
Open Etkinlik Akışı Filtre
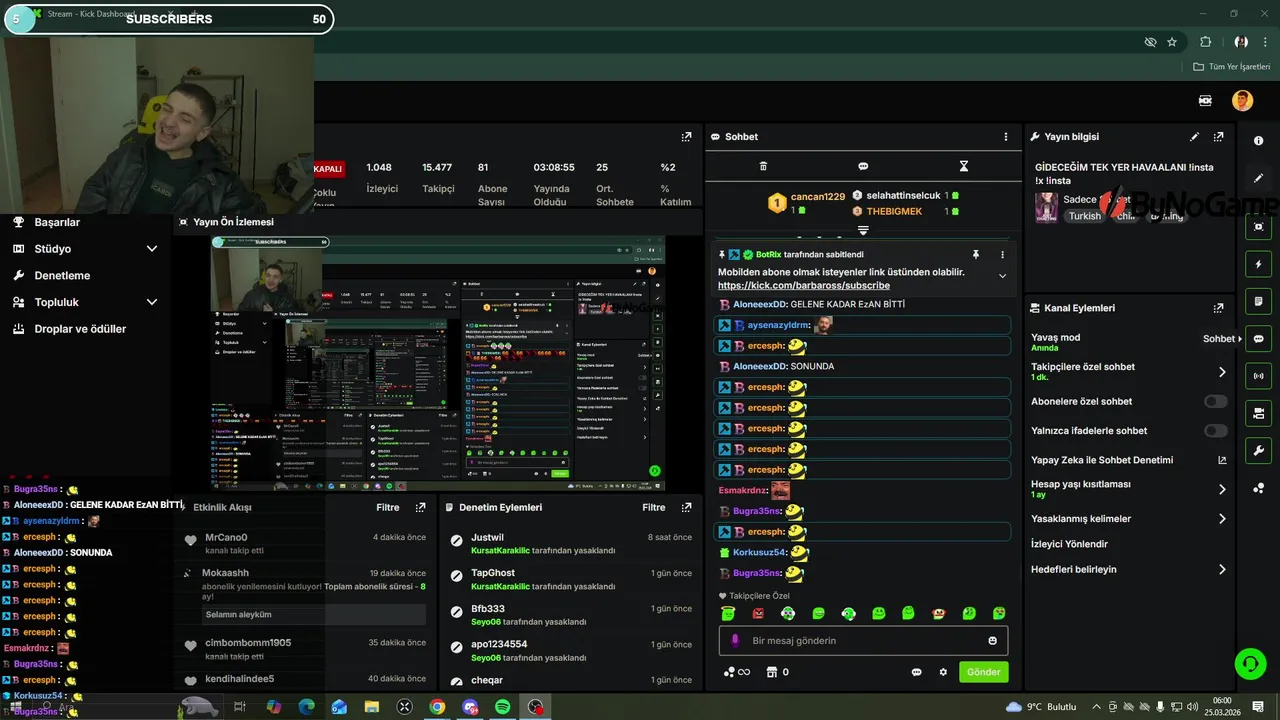tap(388, 508)
